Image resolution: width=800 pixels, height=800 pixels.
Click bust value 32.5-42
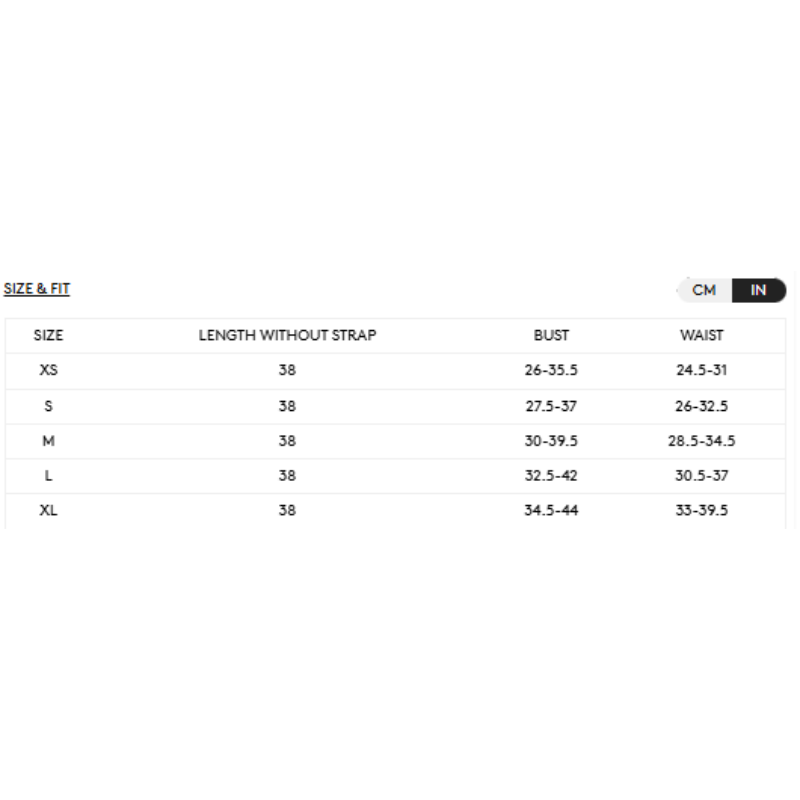click(551, 476)
